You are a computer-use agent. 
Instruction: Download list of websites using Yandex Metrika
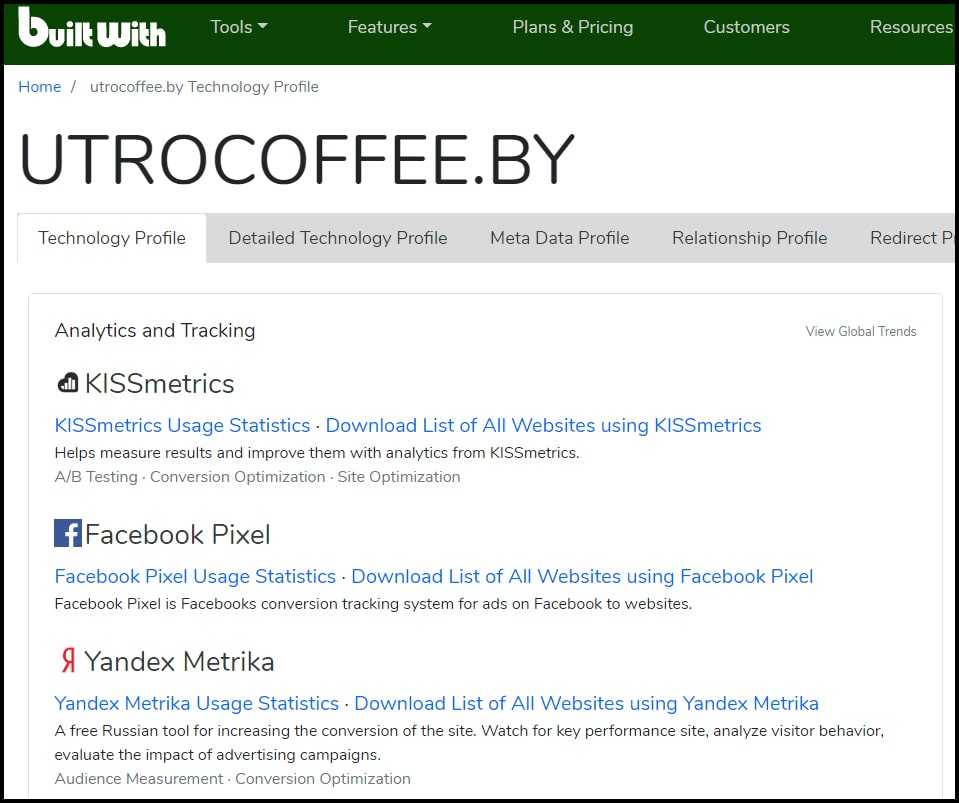pyautogui.click(x=586, y=703)
